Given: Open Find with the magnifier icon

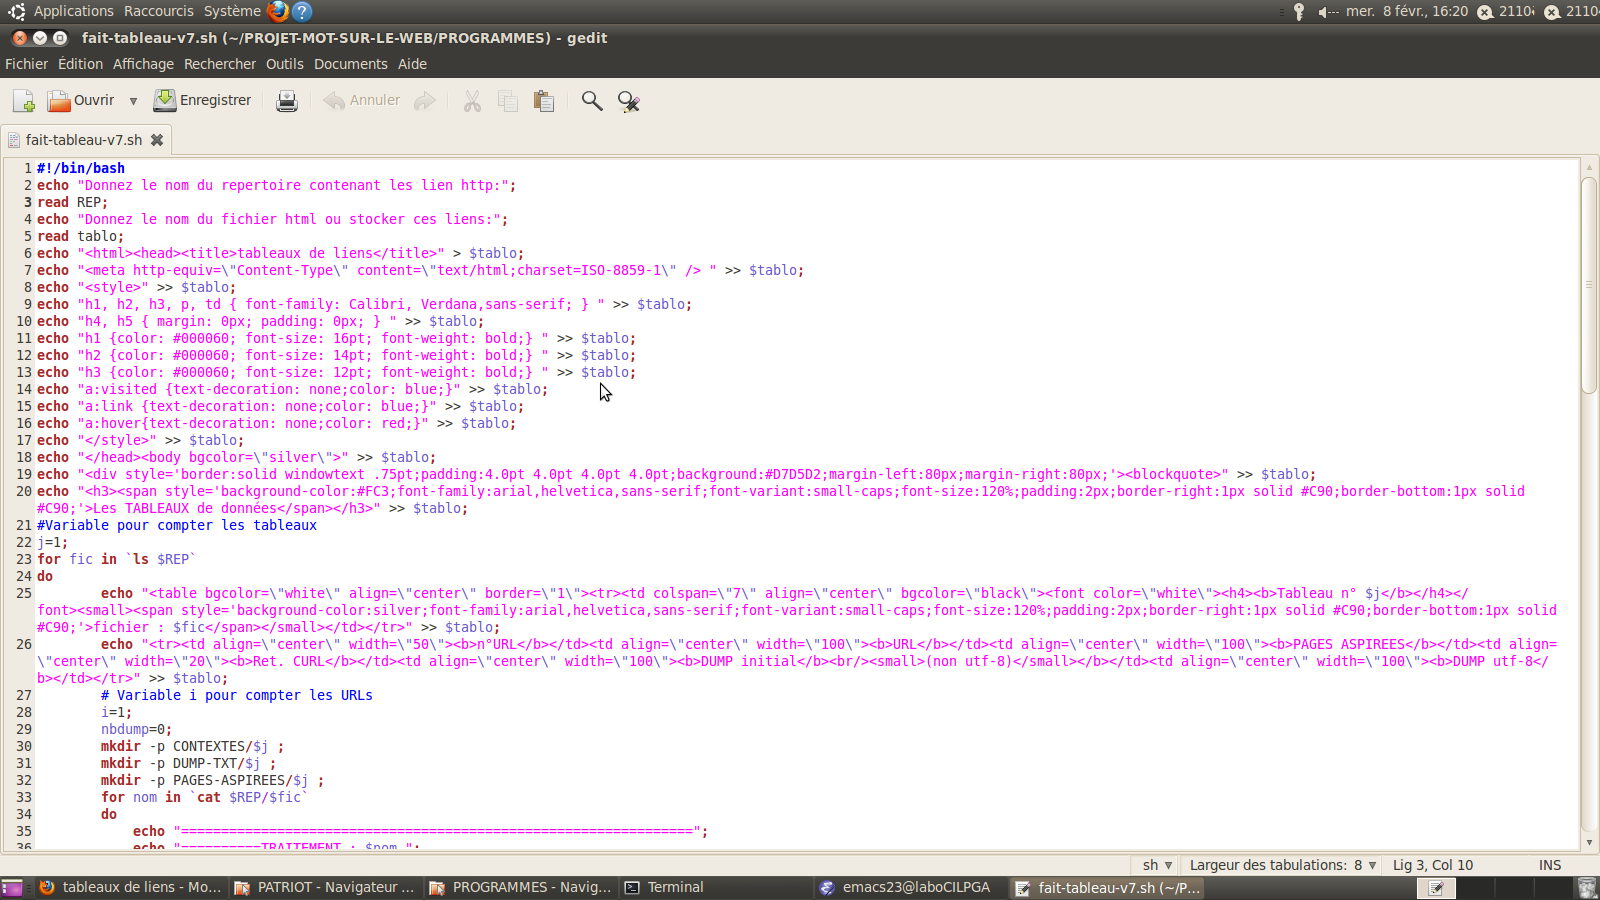Looking at the screenshot, I should [592, 101].
